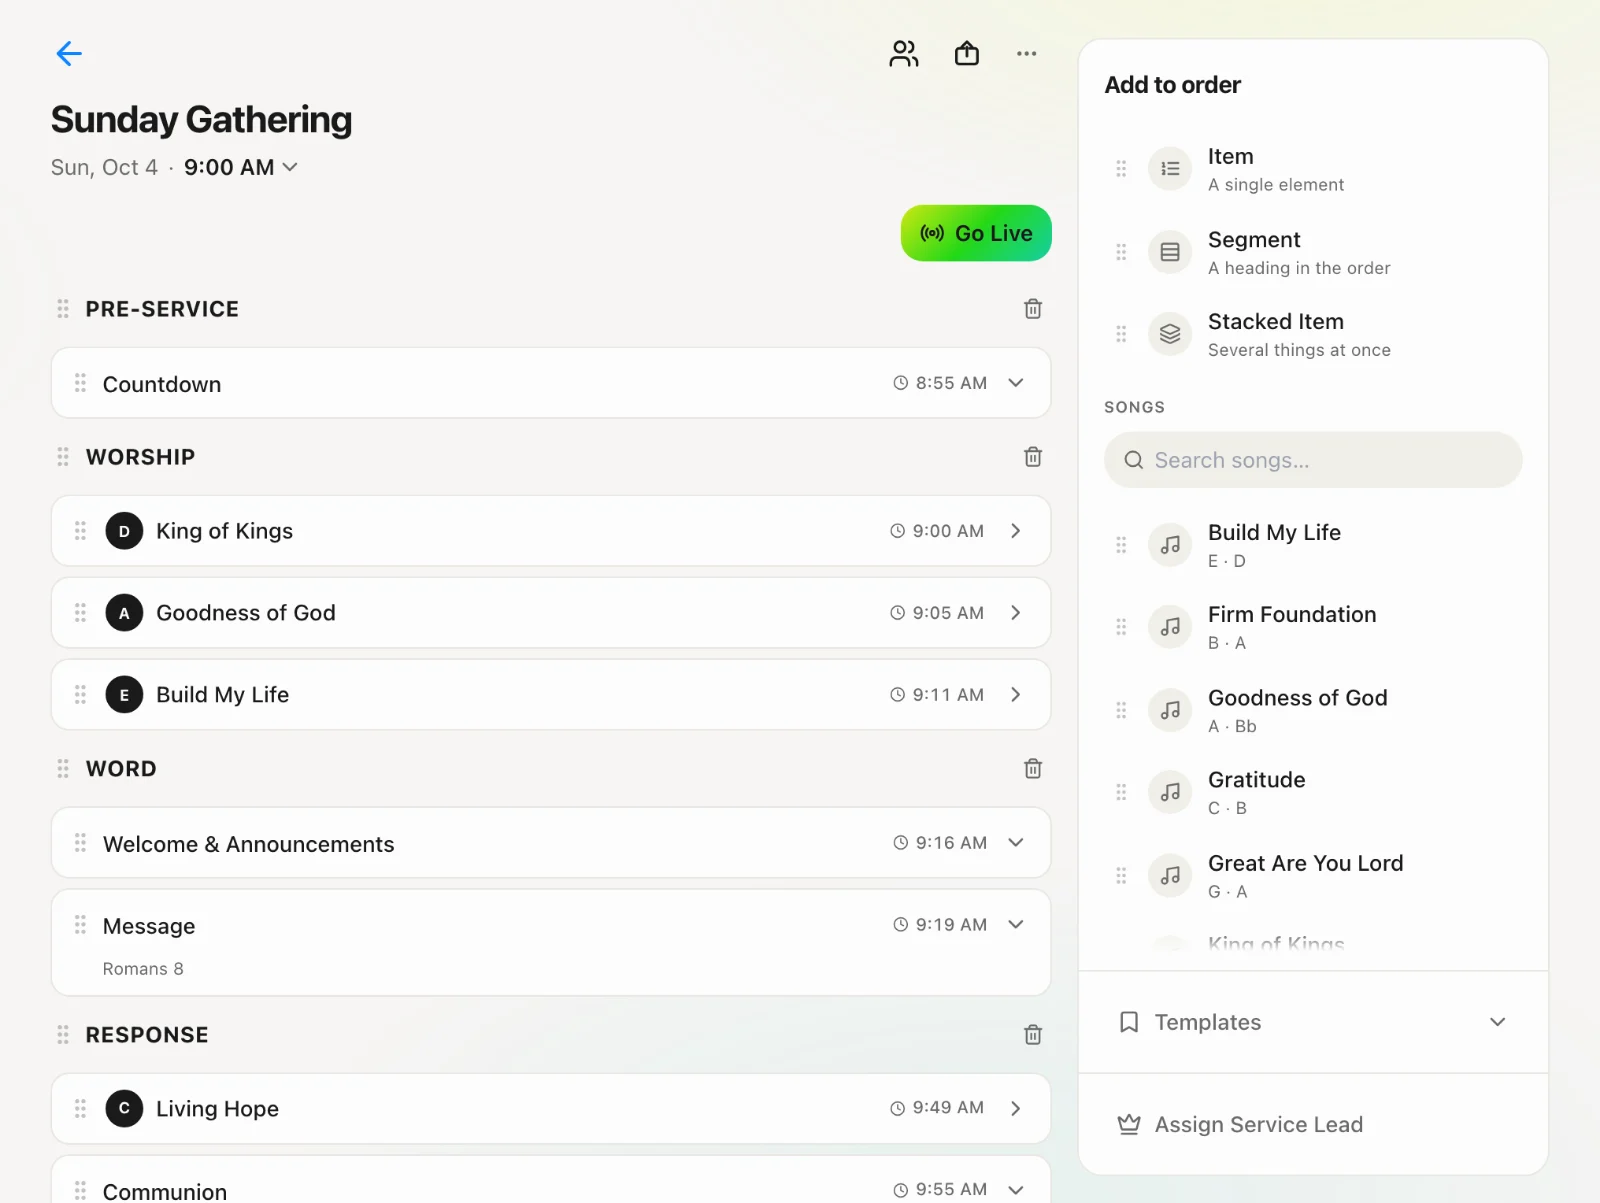Click the Goodness of God song in list
Screen dimensions: 1600x1203
(1313, 711)
